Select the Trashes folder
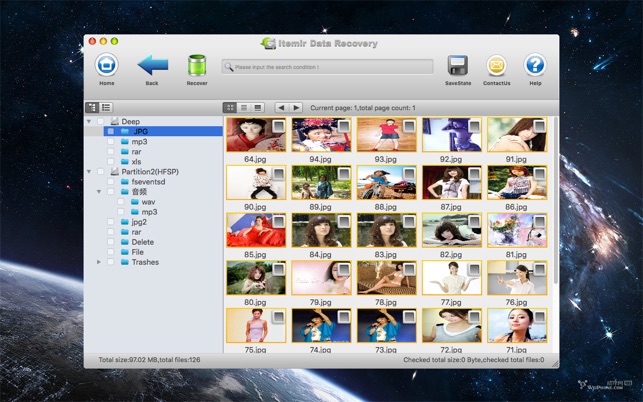The width and height of the screenshot is (643, 402). point(145,262)
